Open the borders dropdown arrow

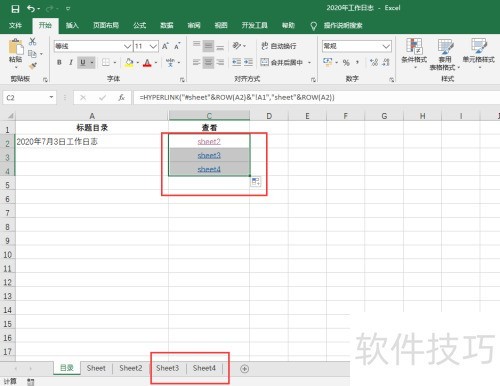pos(115,62)
